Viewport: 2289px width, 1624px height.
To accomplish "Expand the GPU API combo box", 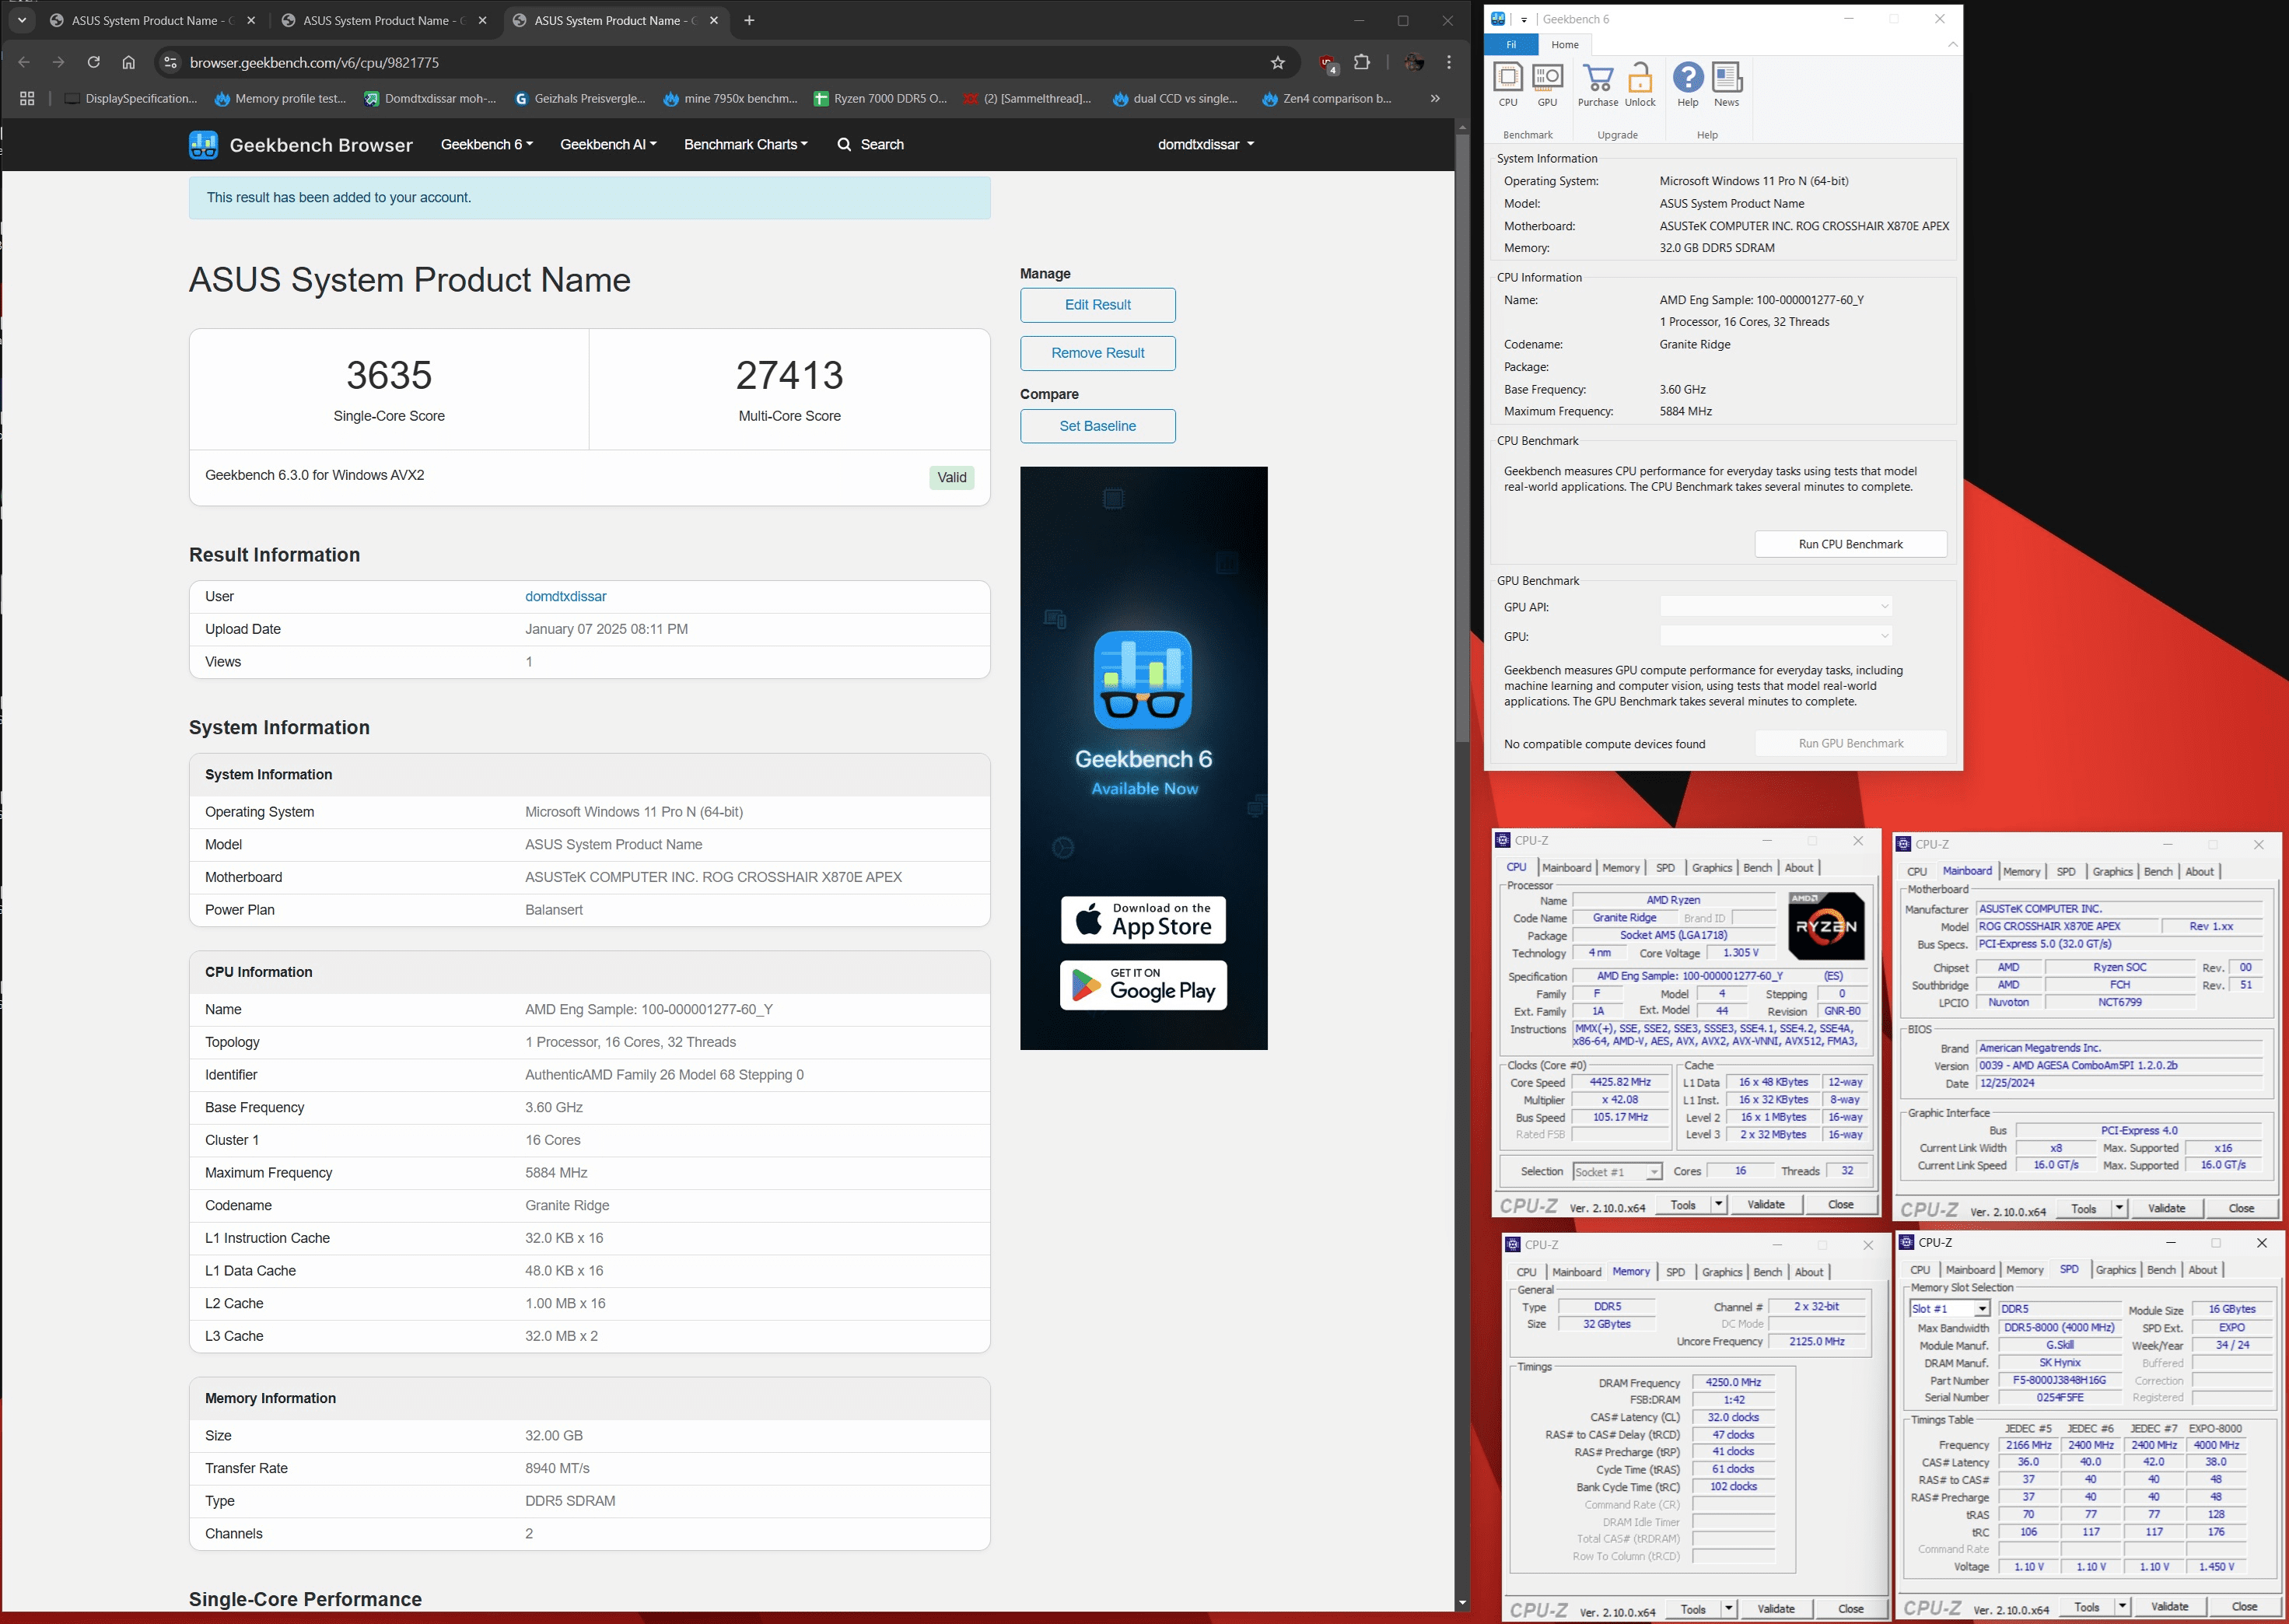I will pyautogui.click(x=1776, y=606).
